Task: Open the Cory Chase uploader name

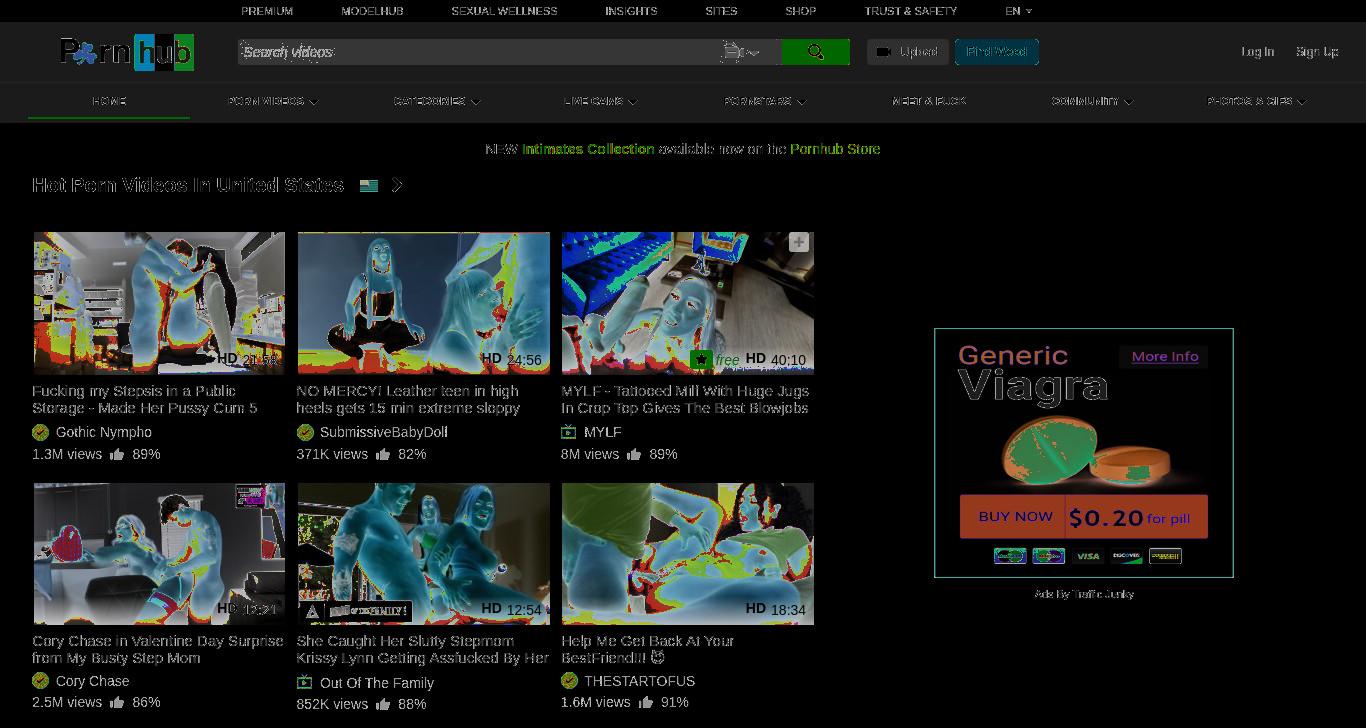Action: (x=93, y=681)
